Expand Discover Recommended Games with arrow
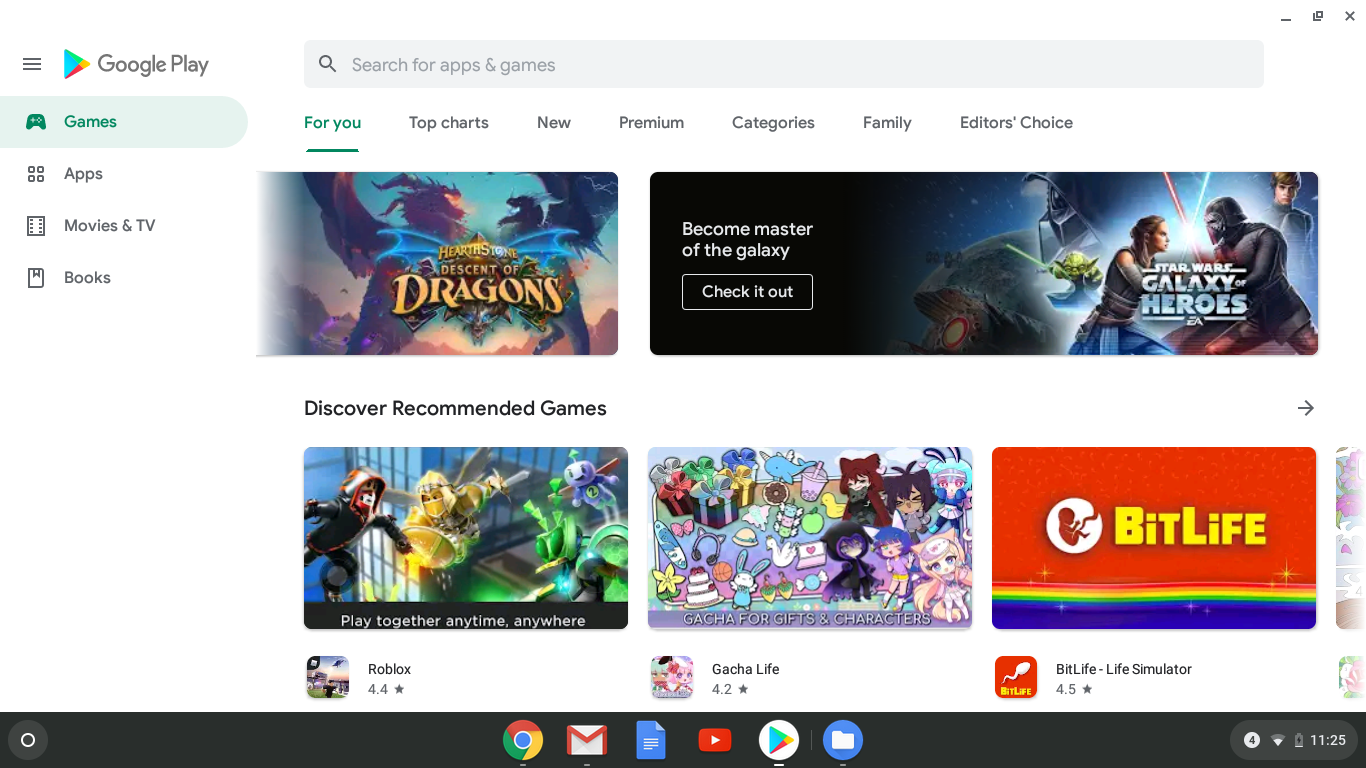This screenshot has height=768, width=1366. click(x=1305, y=408)
